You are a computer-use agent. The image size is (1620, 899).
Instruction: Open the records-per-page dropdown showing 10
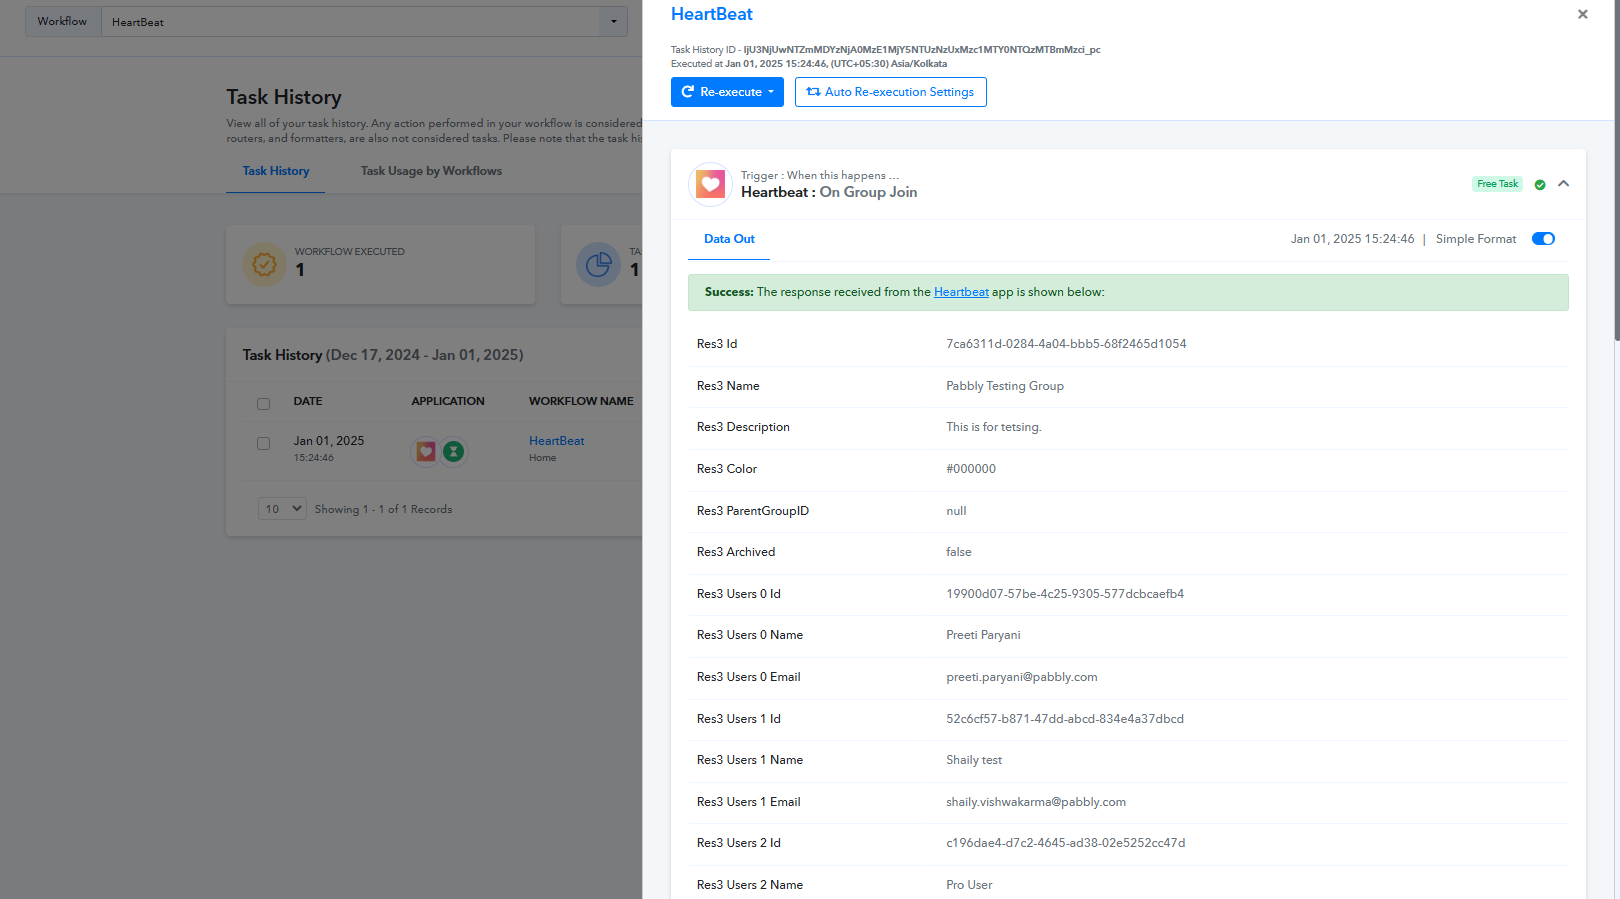point(282,509)
